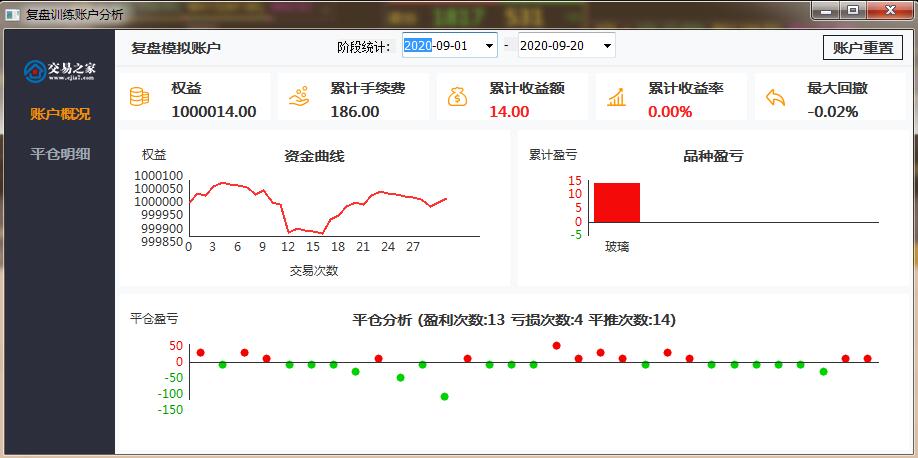This screenshot has height=458, width=918.
Task: Click the 累计收益率 growth chart icon
Action: 617,97
